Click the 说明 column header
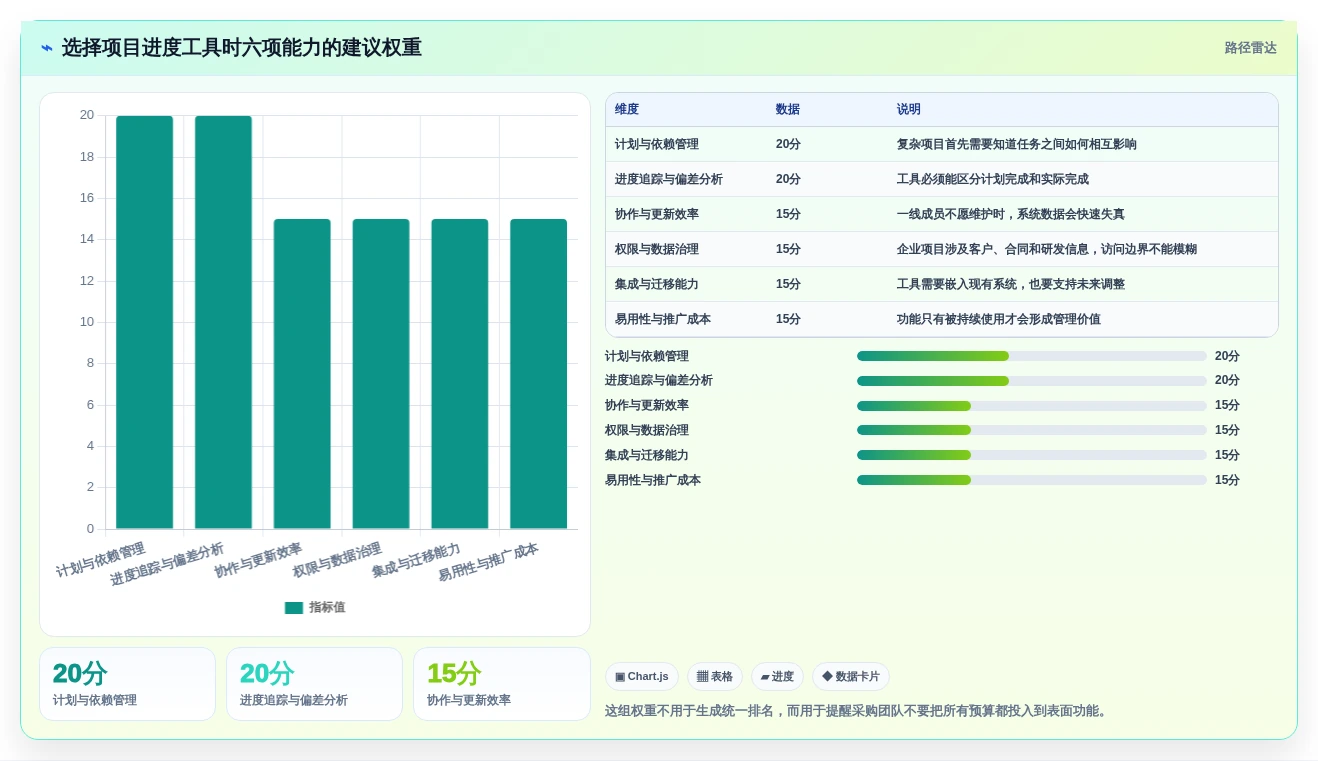 click(x=909, y=110)
